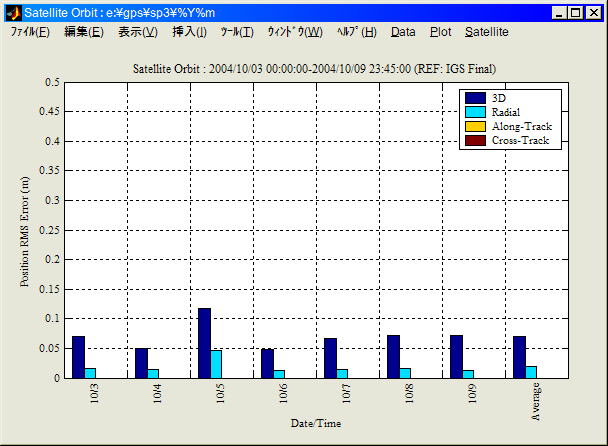Open the ウィンドウ(W) menu

coord(295,32)
